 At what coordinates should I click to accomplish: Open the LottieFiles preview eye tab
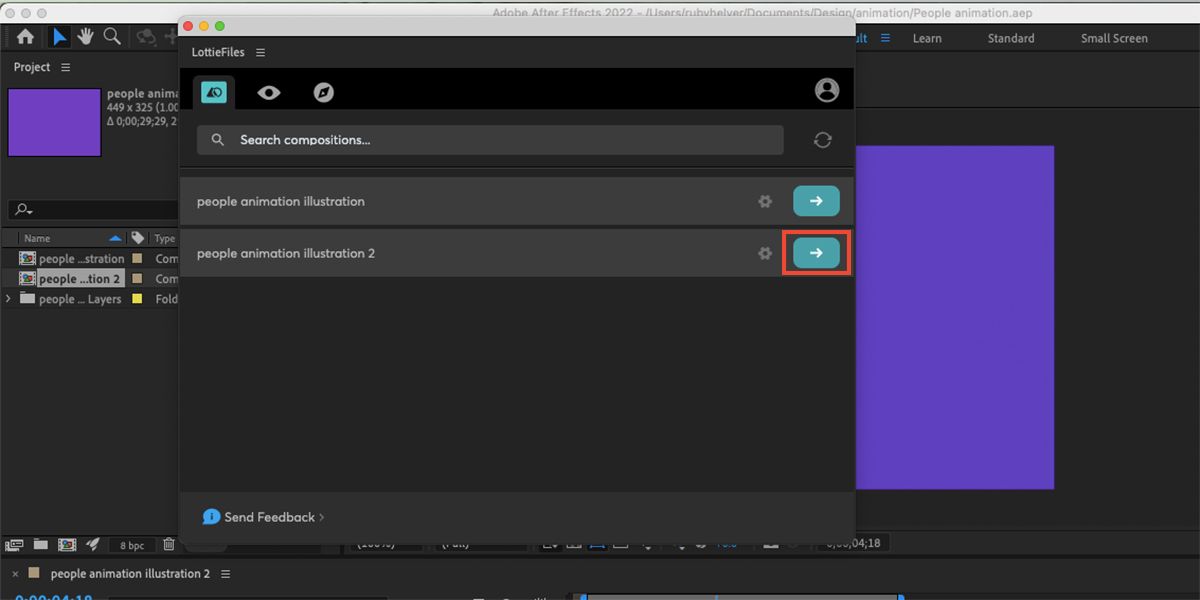click(269, 92)
